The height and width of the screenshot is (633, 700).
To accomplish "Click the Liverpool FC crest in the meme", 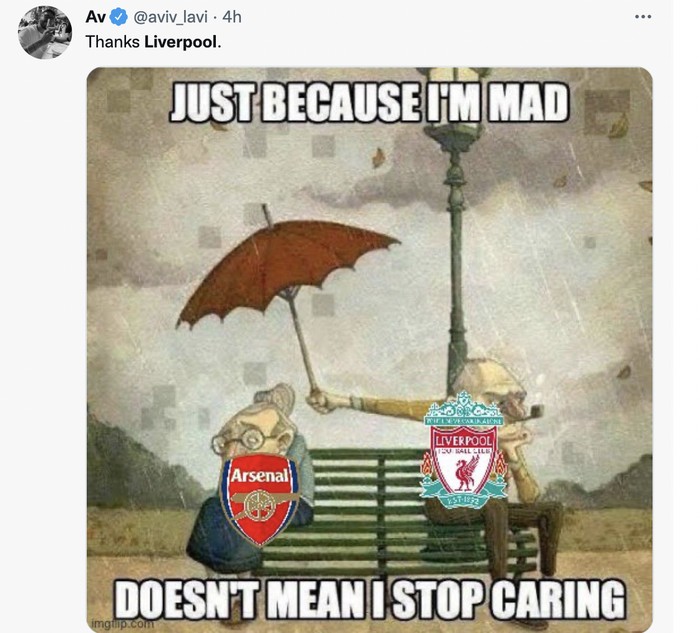I will click(464, 450).
